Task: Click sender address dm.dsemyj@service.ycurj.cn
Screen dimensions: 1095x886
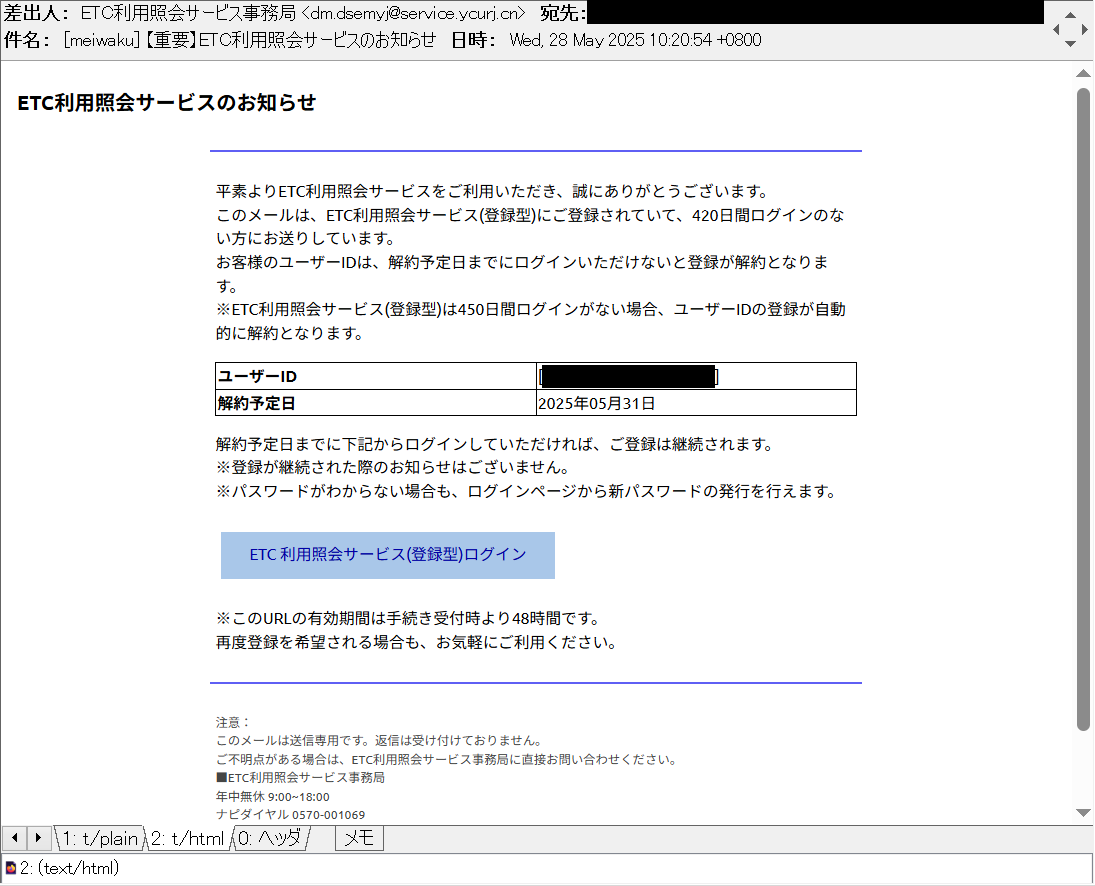Action: tap(412, 13)
